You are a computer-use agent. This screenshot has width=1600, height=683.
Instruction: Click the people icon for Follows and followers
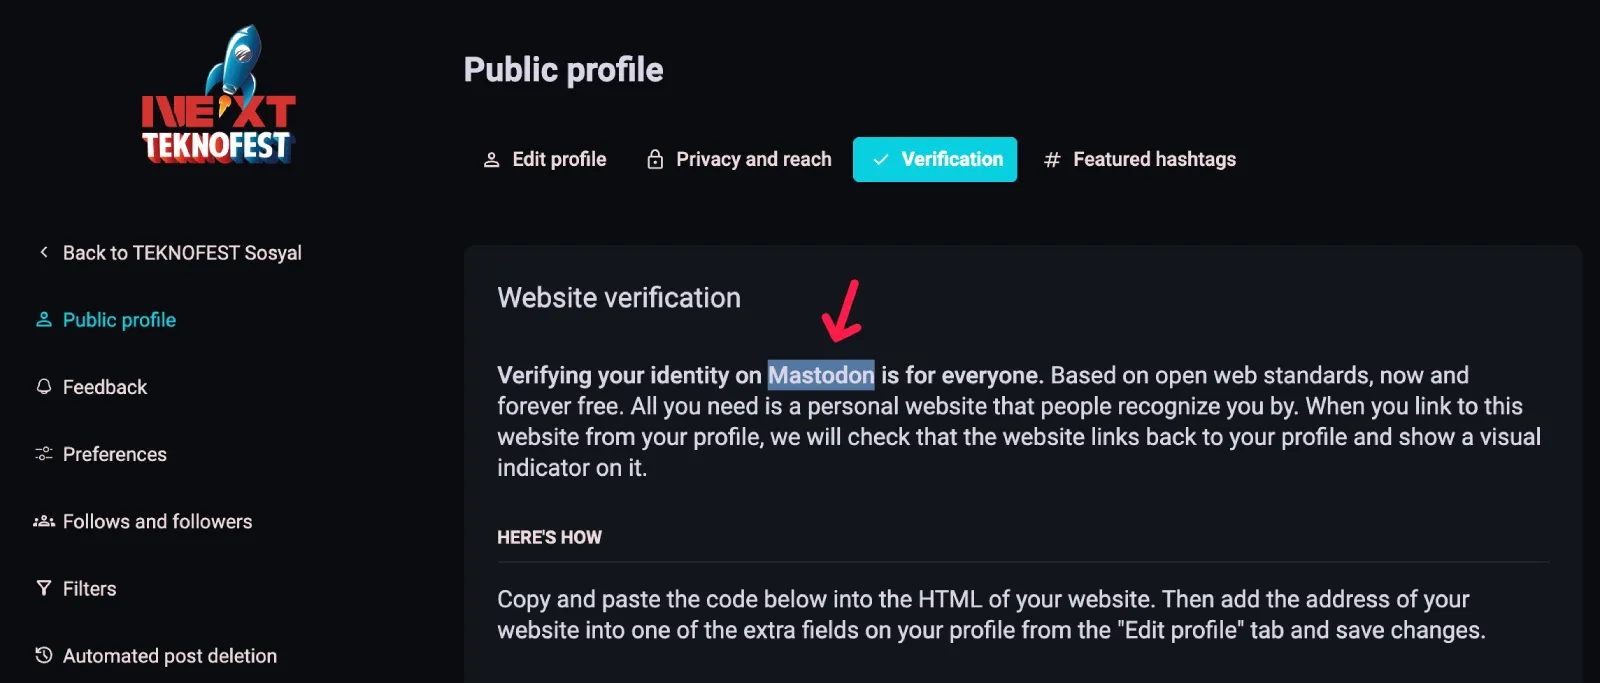(44, 521)
